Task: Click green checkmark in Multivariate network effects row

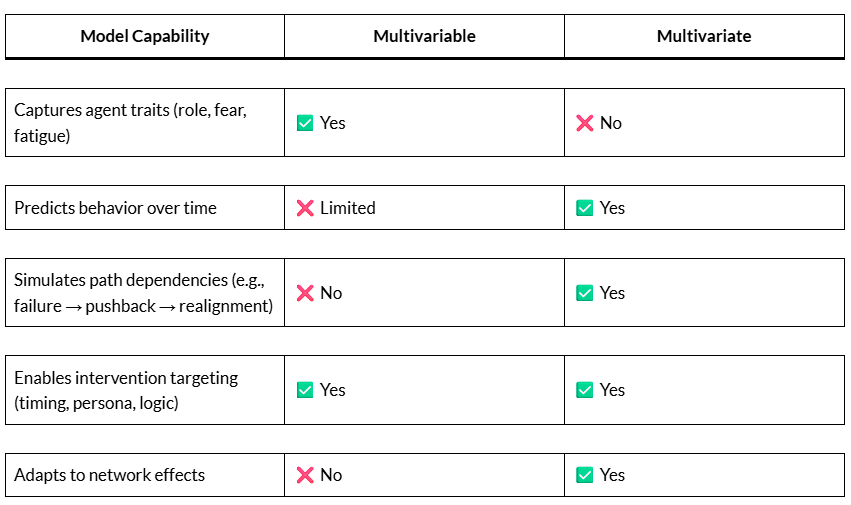Action: tap(585, 475)
